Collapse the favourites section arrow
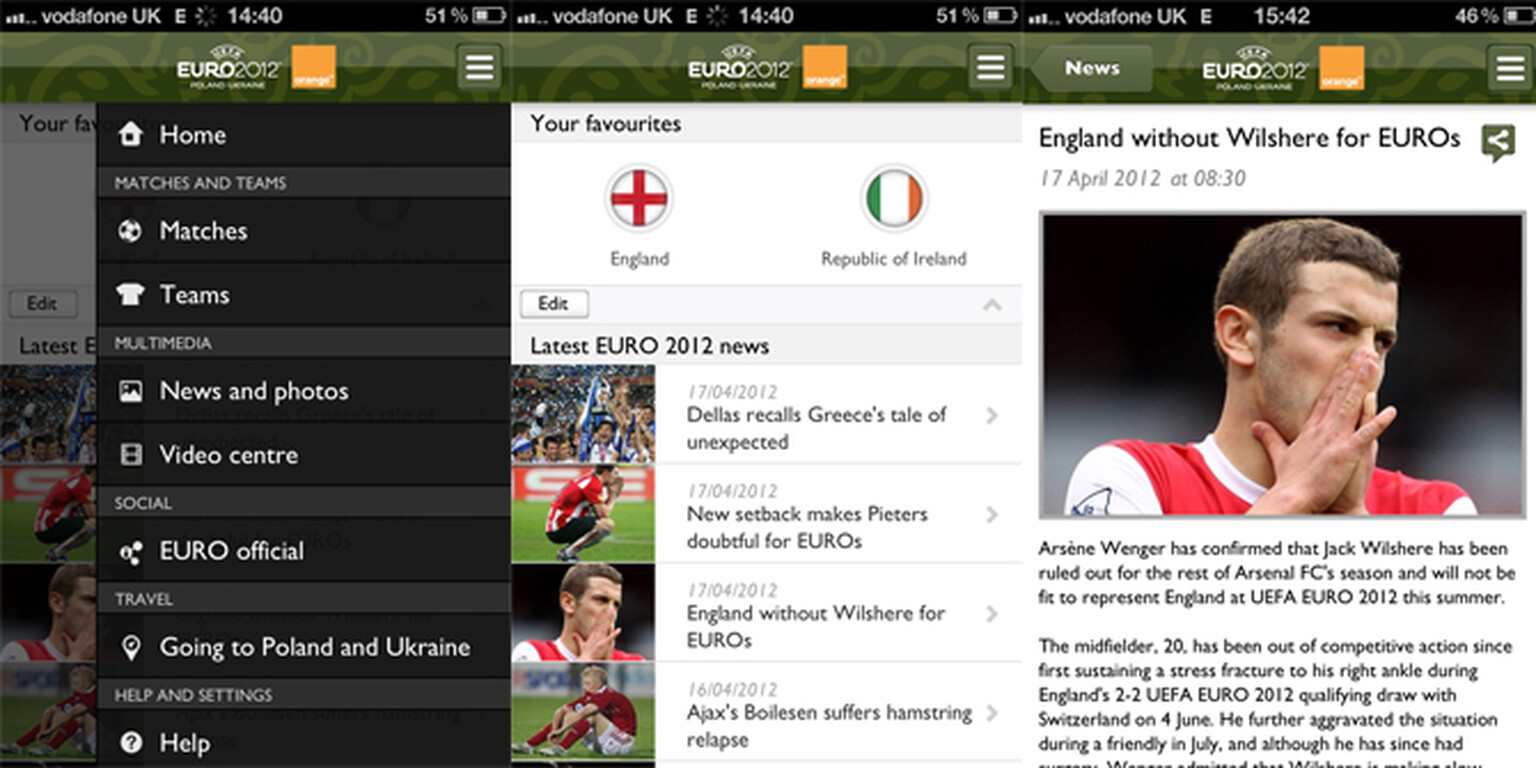Image resolution: width=1536 pixels, height=768 pixels. [992, 304]
